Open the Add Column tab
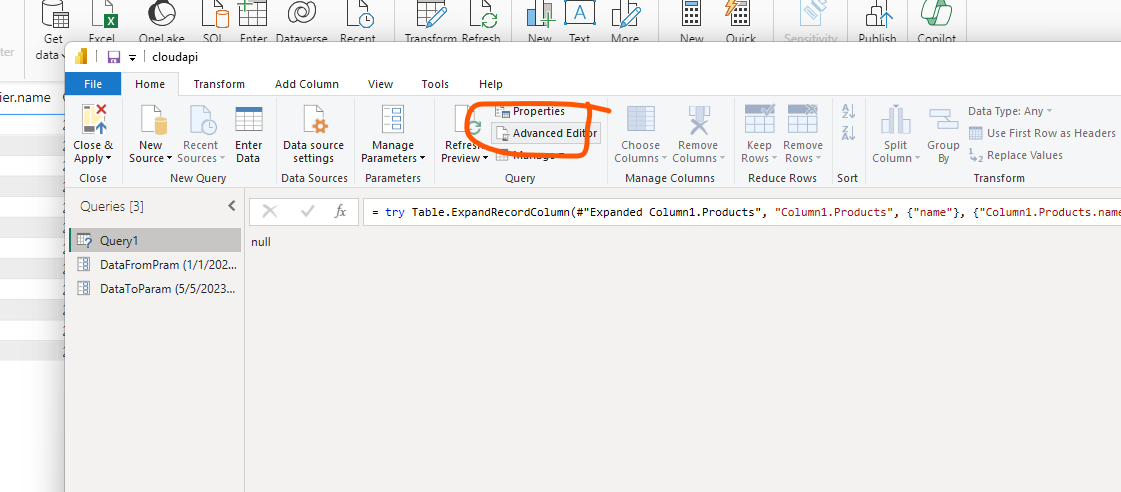Image resolution: width=1121 pixels, height=492 pixels. 306,84
